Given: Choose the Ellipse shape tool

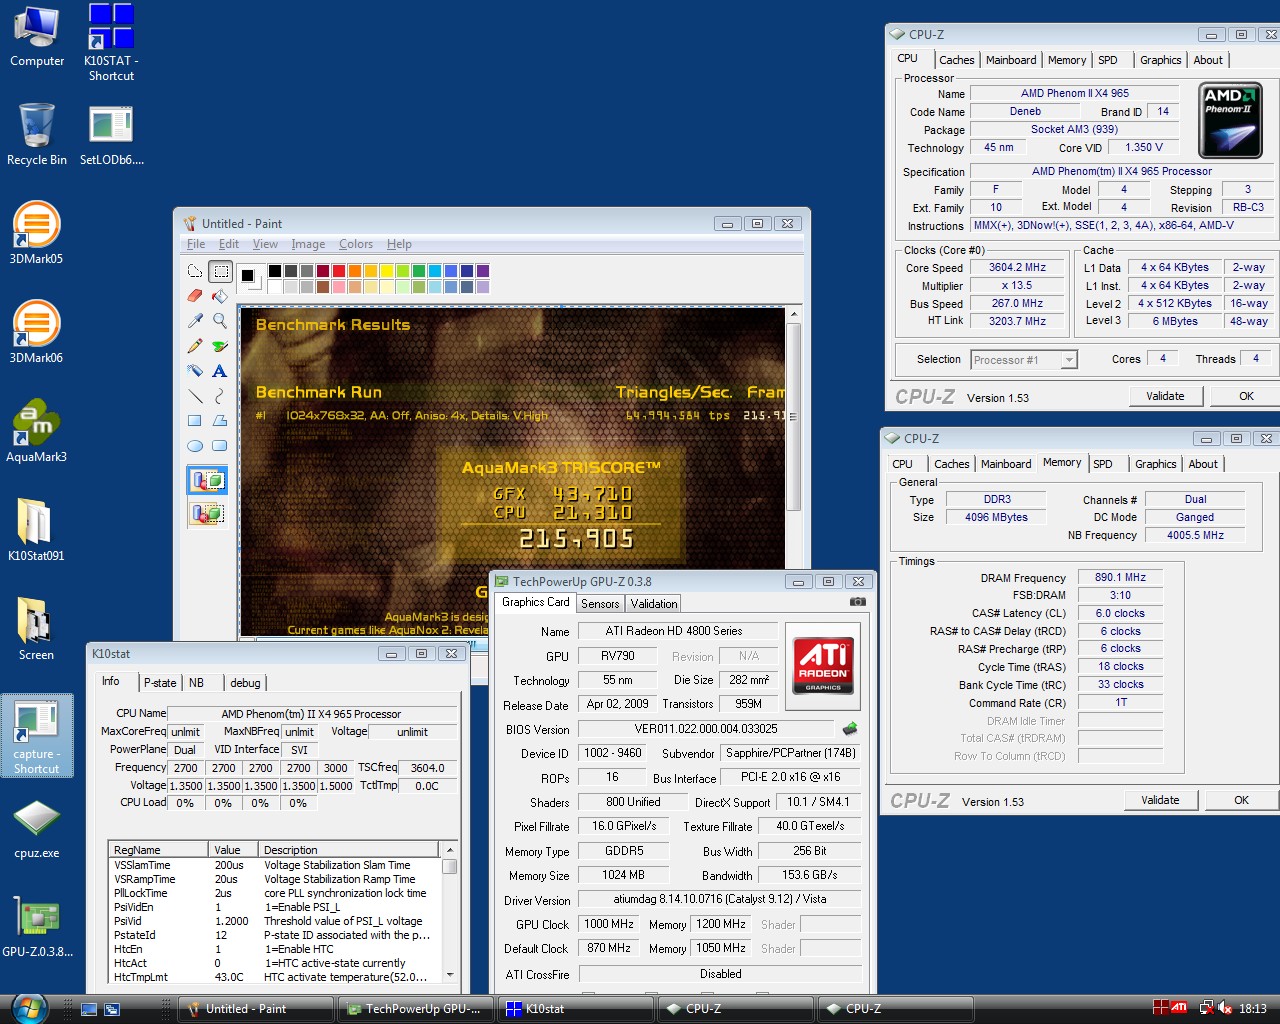Looking at the screenshot, I should coord(195,446).
